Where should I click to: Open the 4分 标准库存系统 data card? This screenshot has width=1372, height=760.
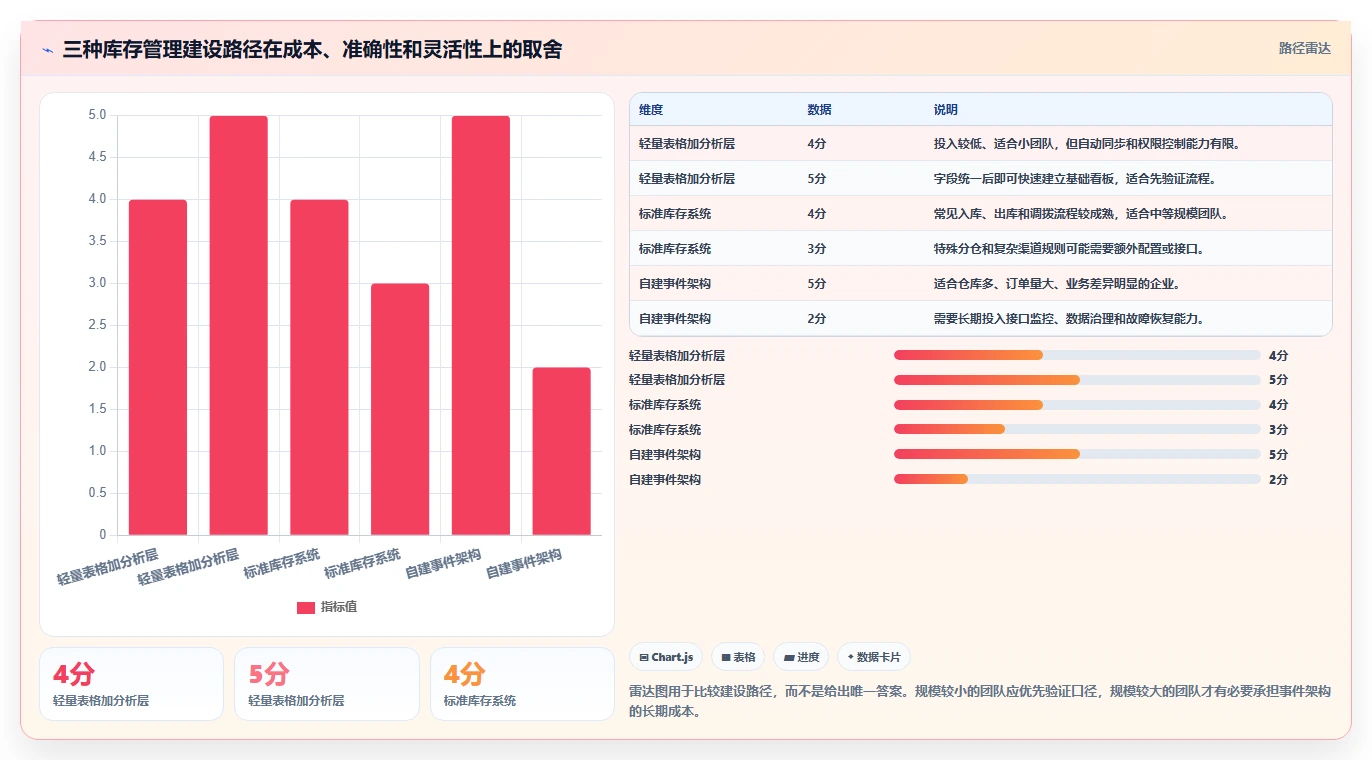[522, 684]
